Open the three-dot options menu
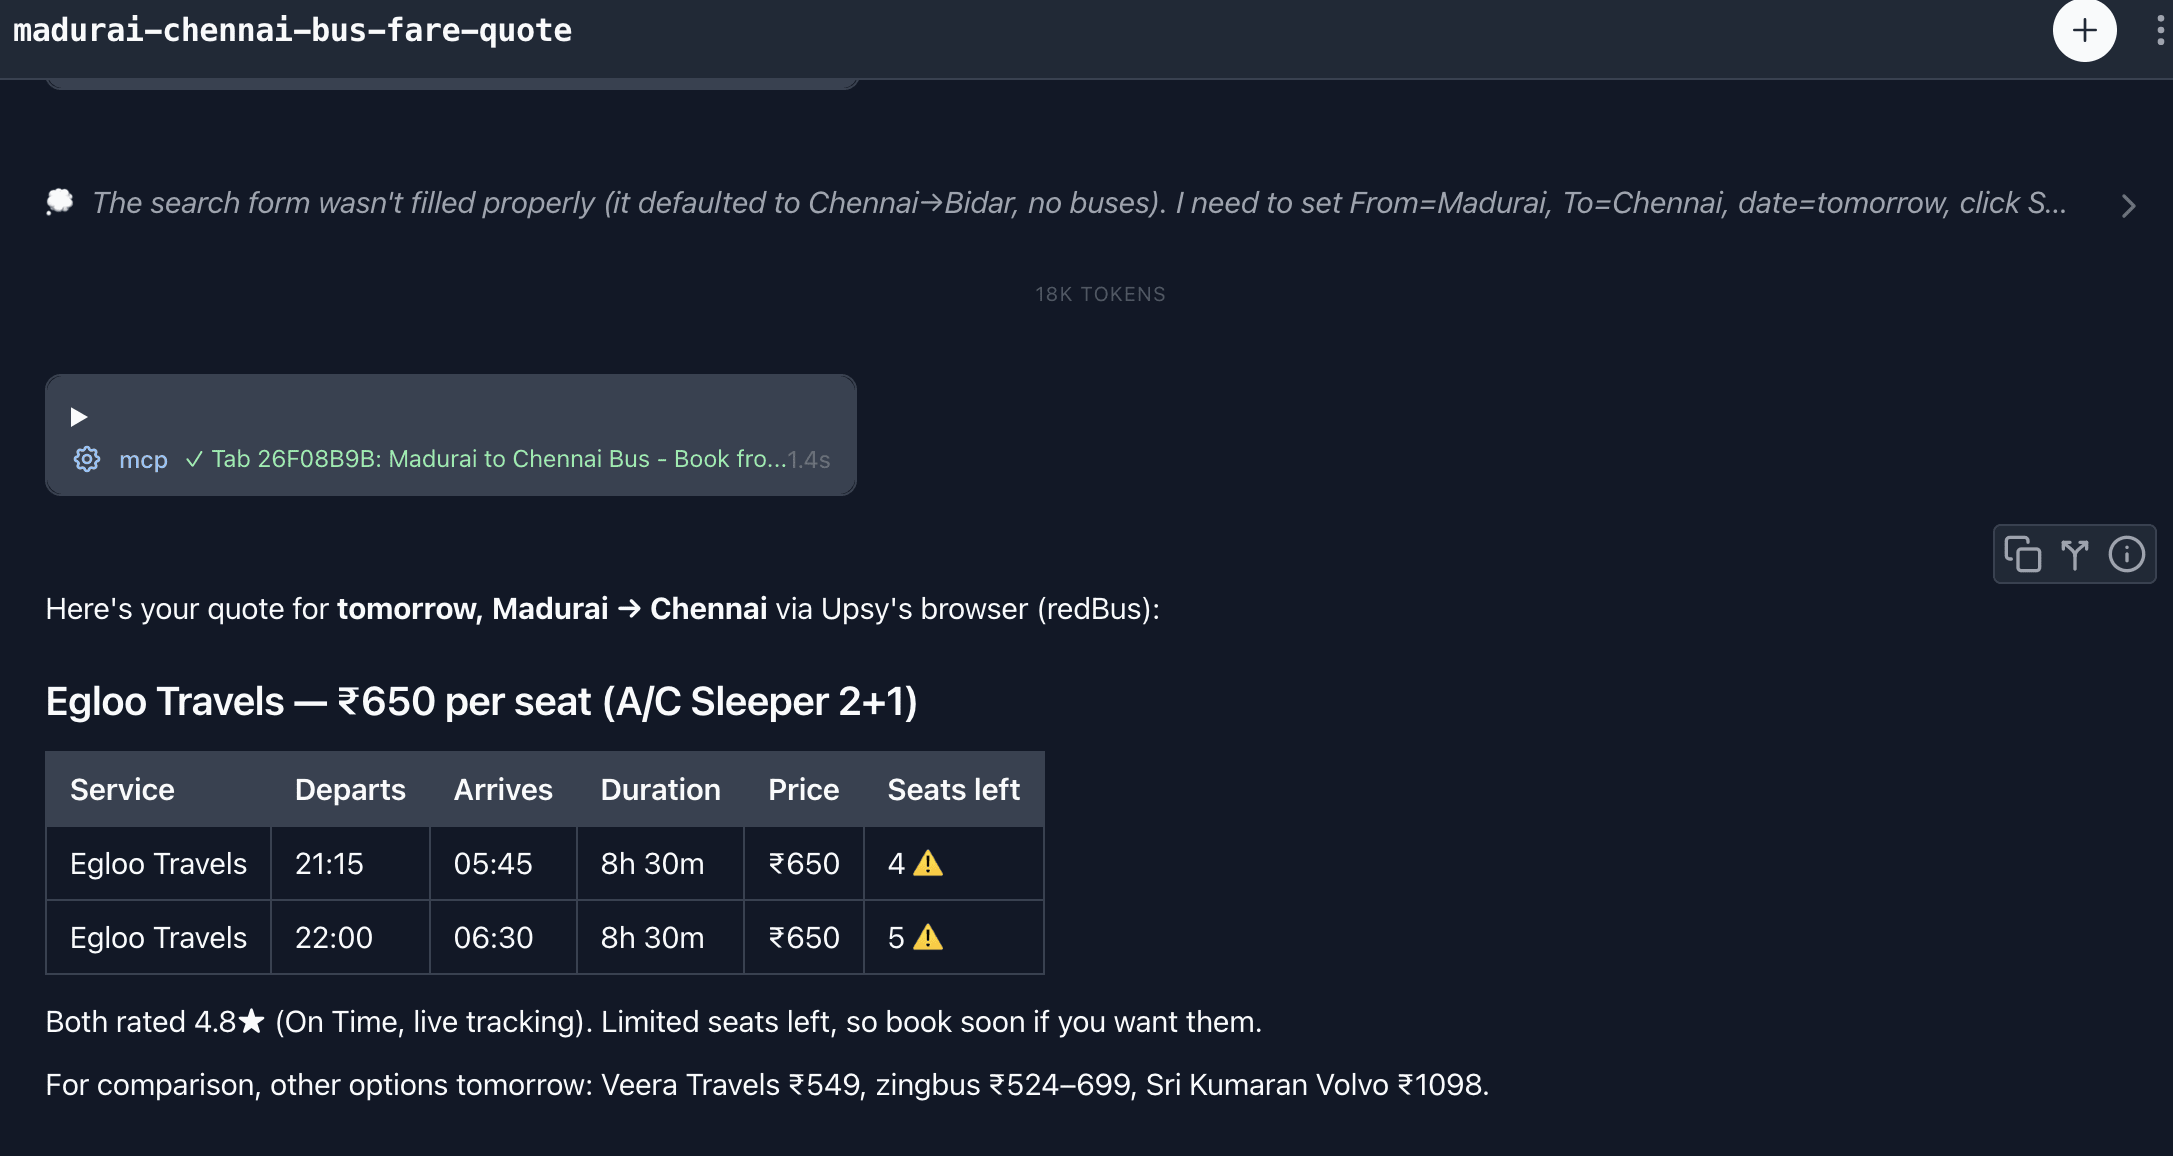 pos(2160,31)
